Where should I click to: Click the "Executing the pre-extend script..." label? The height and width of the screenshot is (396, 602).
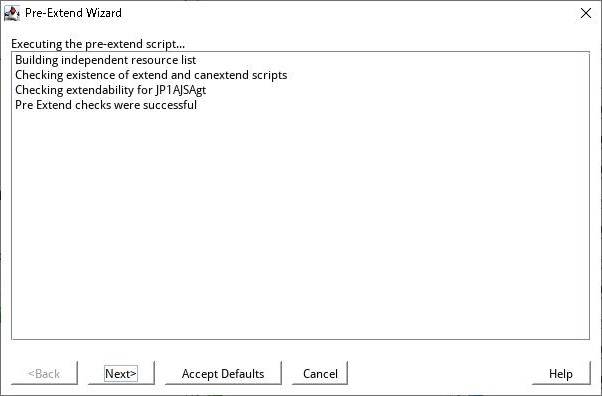point(98,44)
